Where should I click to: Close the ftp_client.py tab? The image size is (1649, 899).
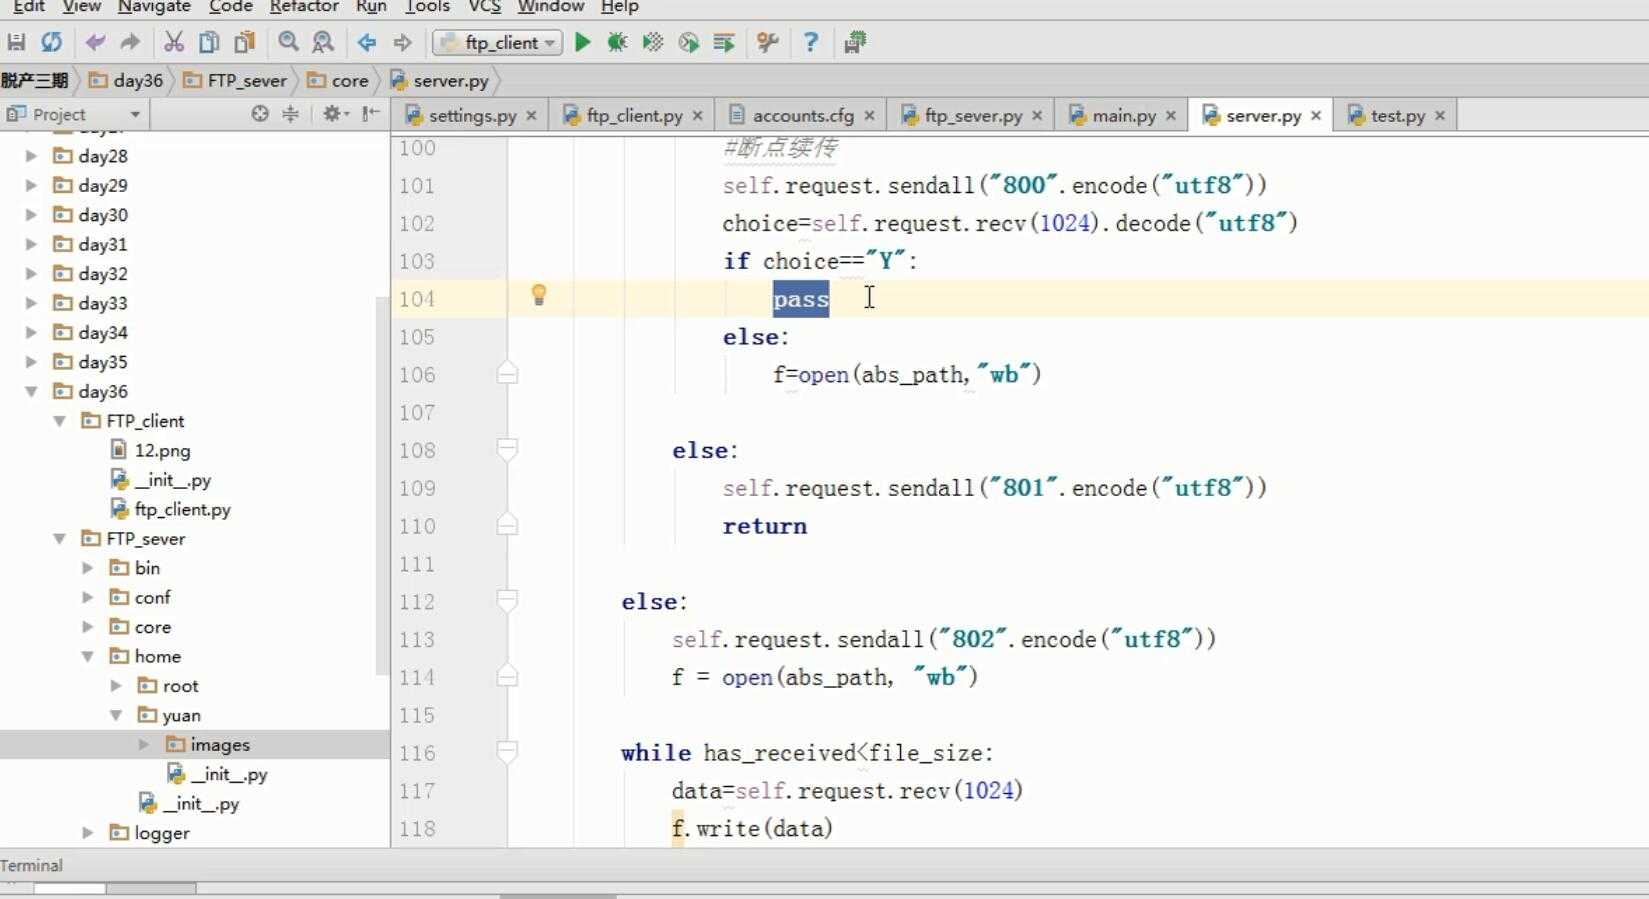[697, 116]
